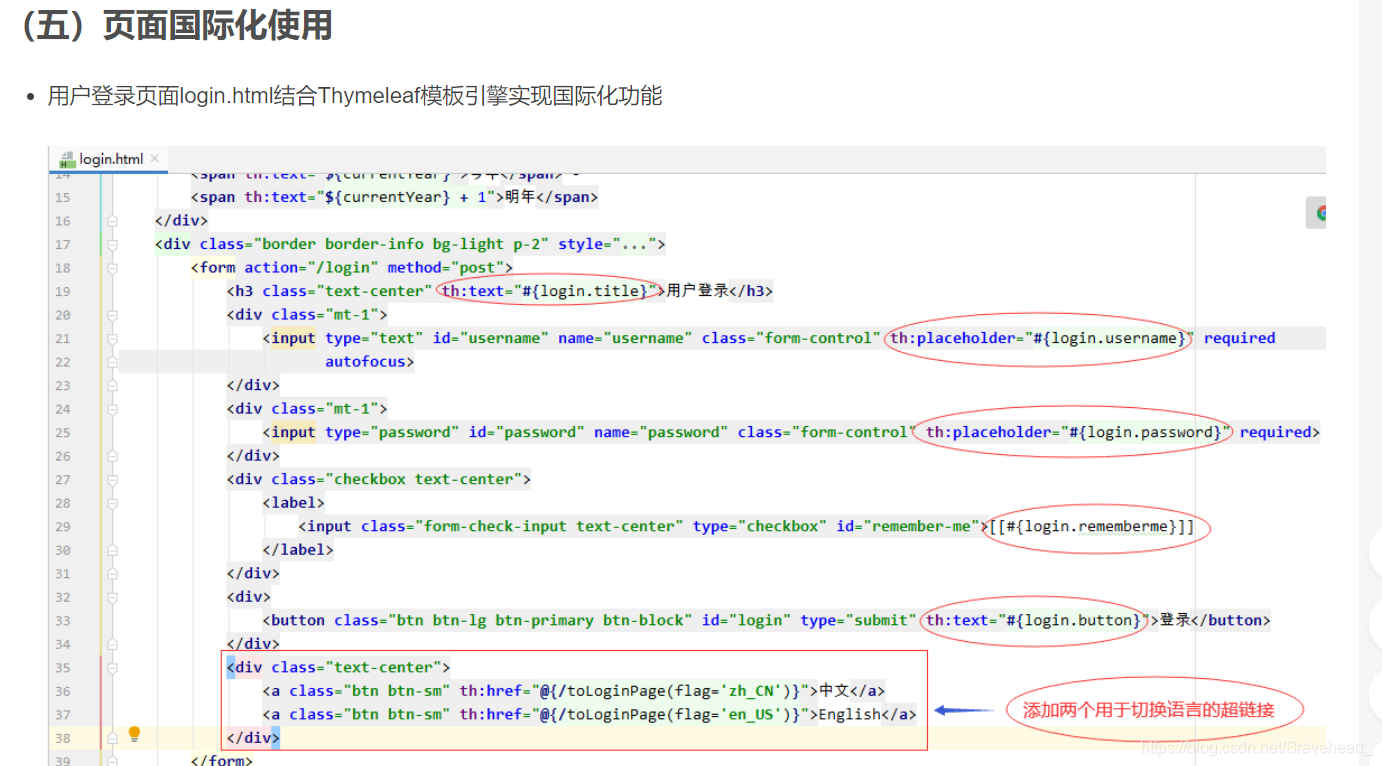The width and height of the screenshot is (1382, 766).
Task: Click the id="username" attribute on line 21
Action: pos(490,338)
